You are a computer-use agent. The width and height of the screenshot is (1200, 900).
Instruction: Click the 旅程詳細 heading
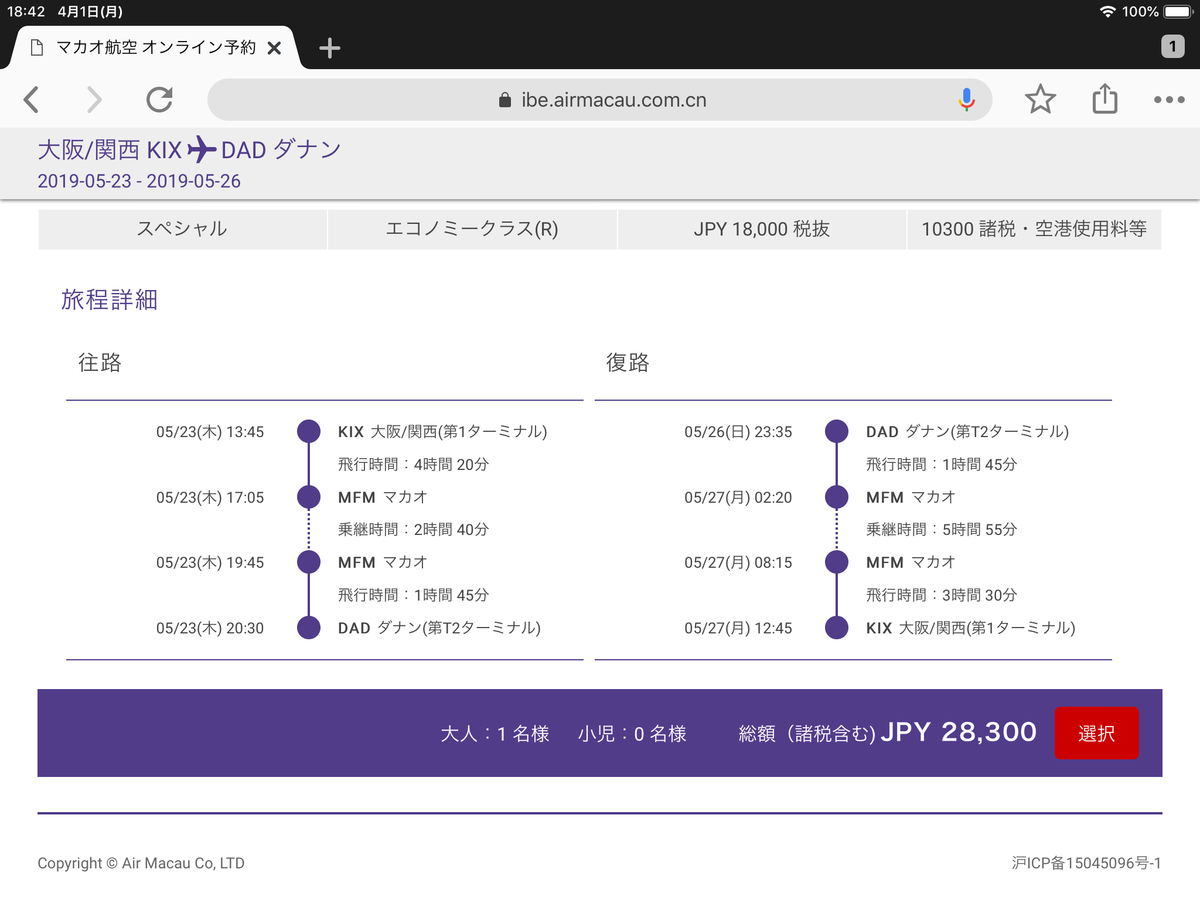109,299
